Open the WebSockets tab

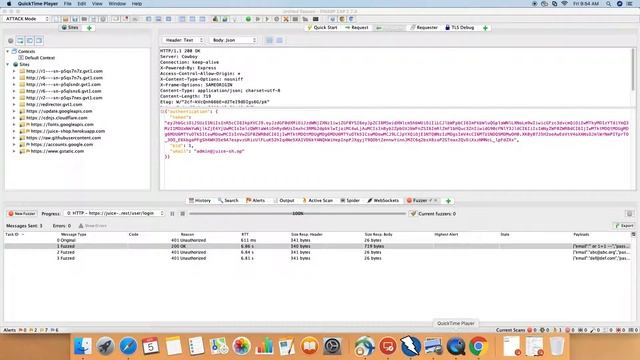[x=383, y=200]
